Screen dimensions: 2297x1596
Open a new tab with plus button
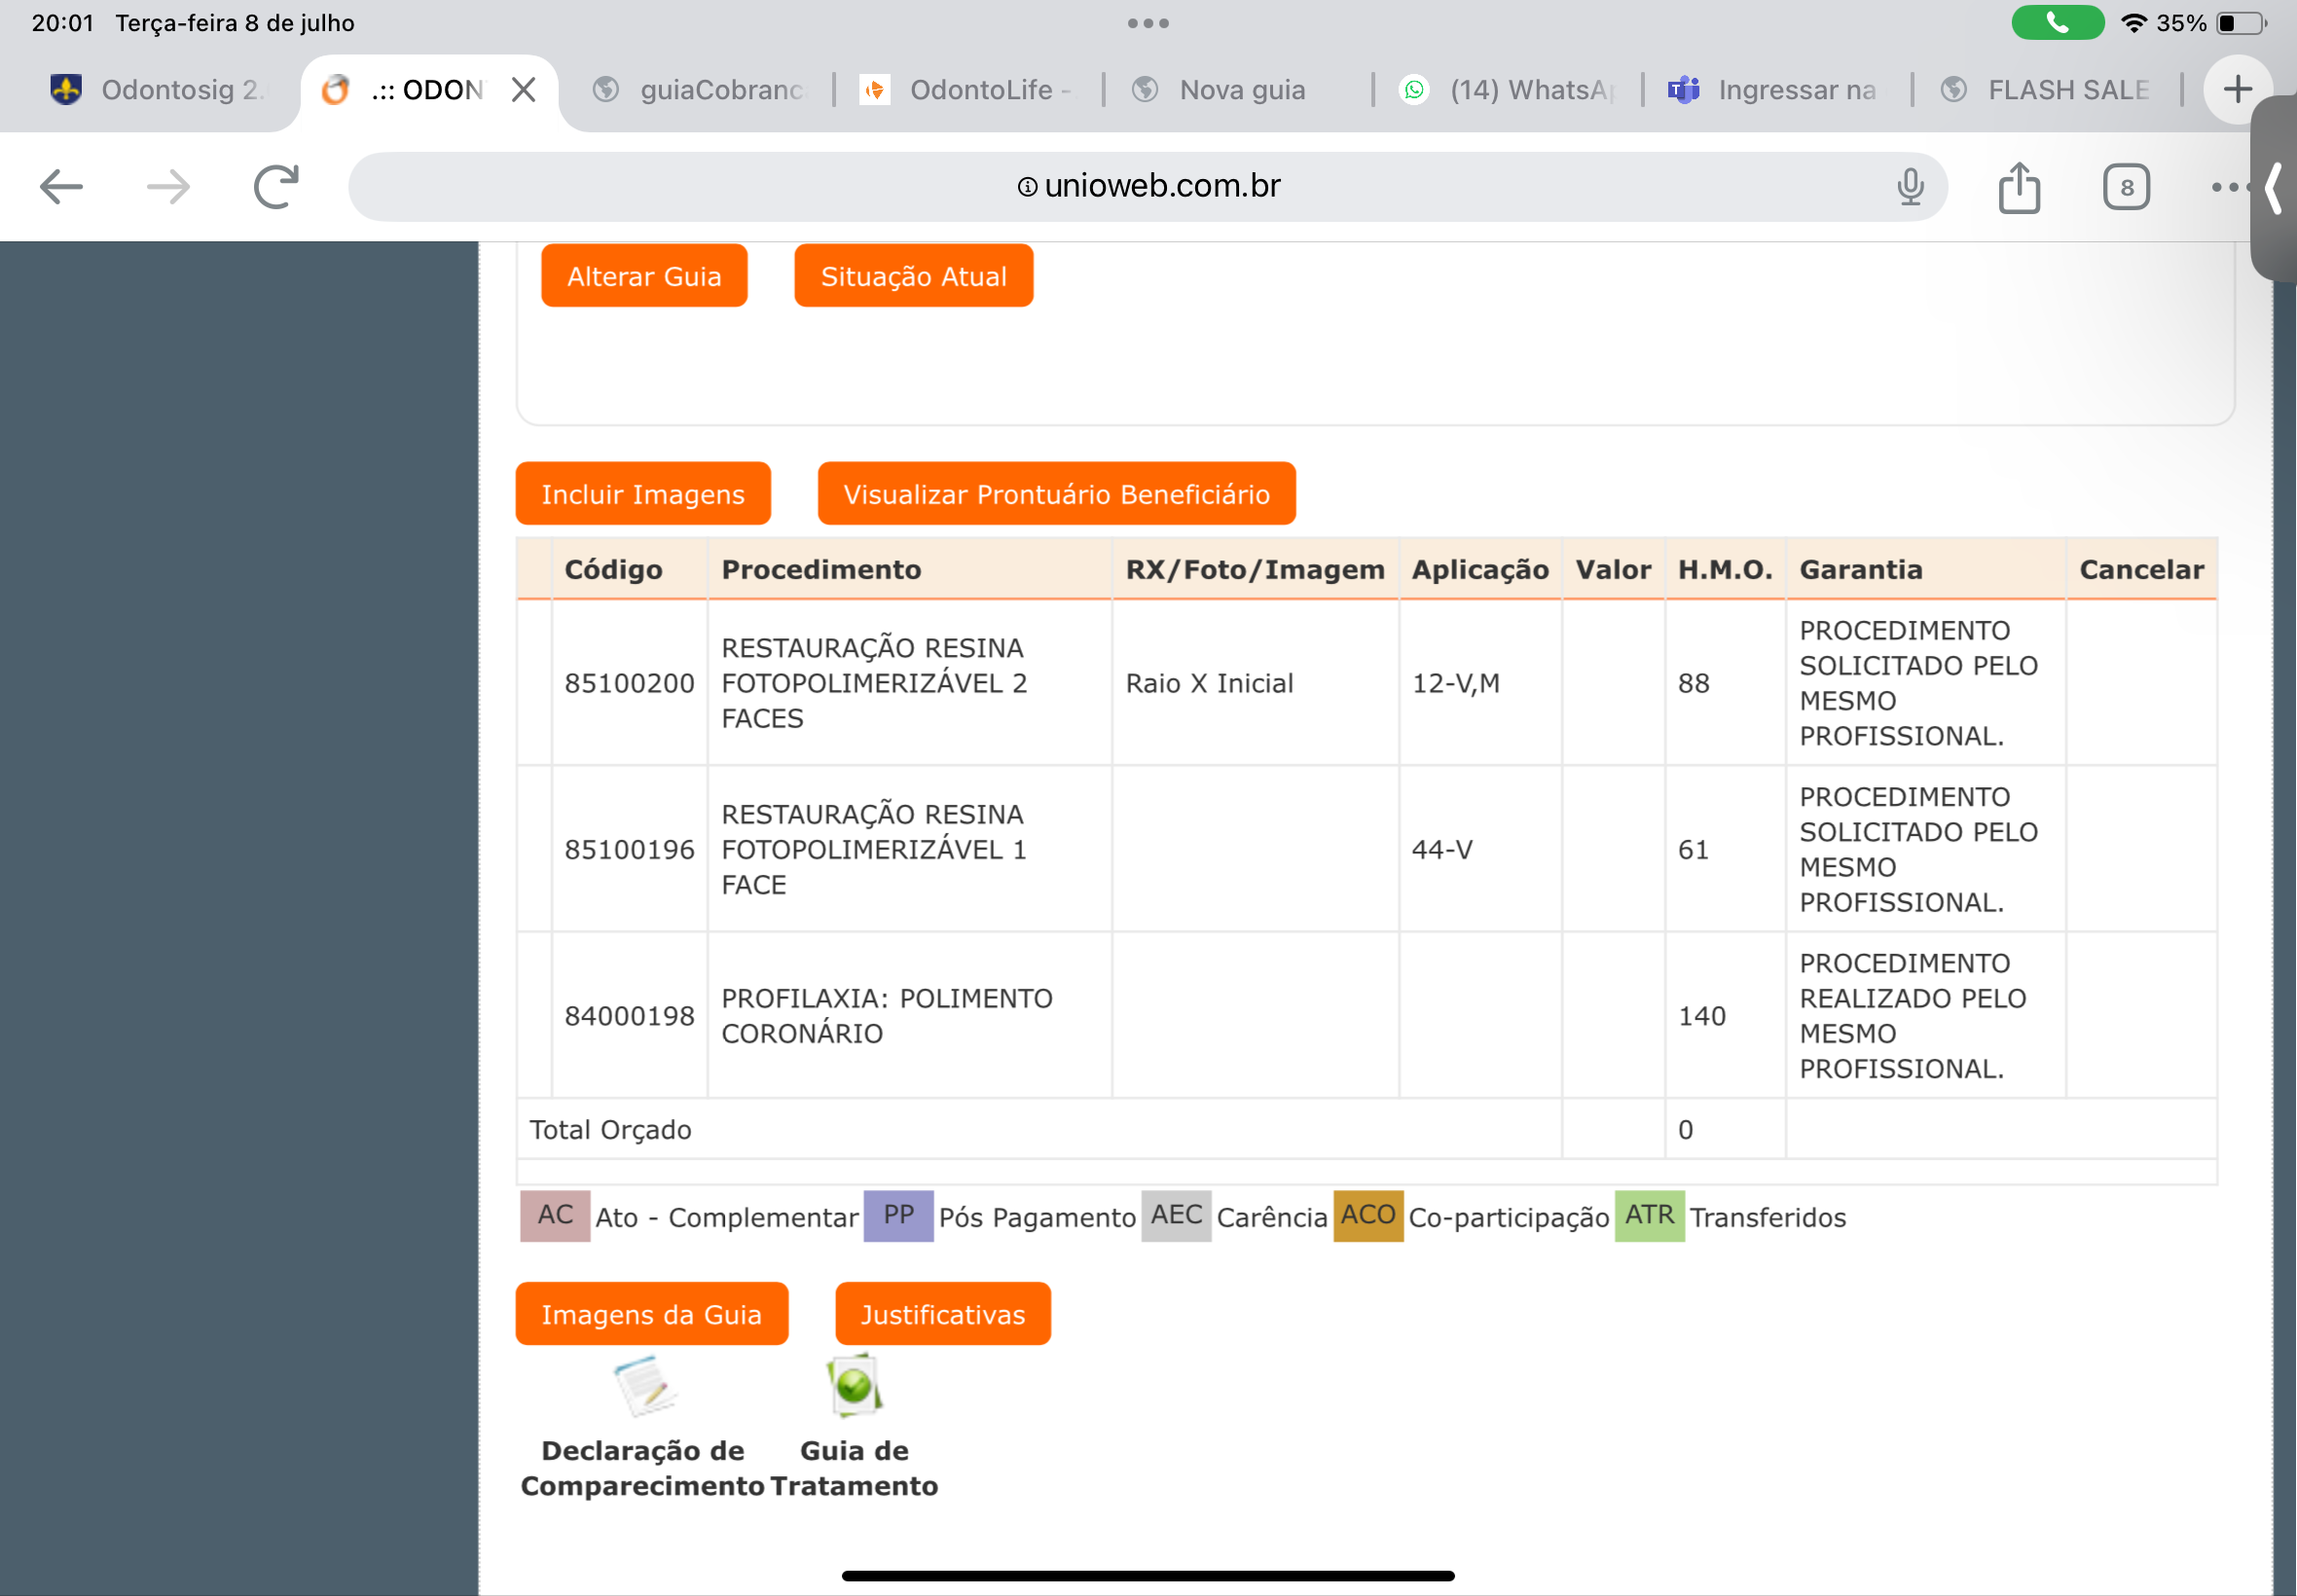2237,90
